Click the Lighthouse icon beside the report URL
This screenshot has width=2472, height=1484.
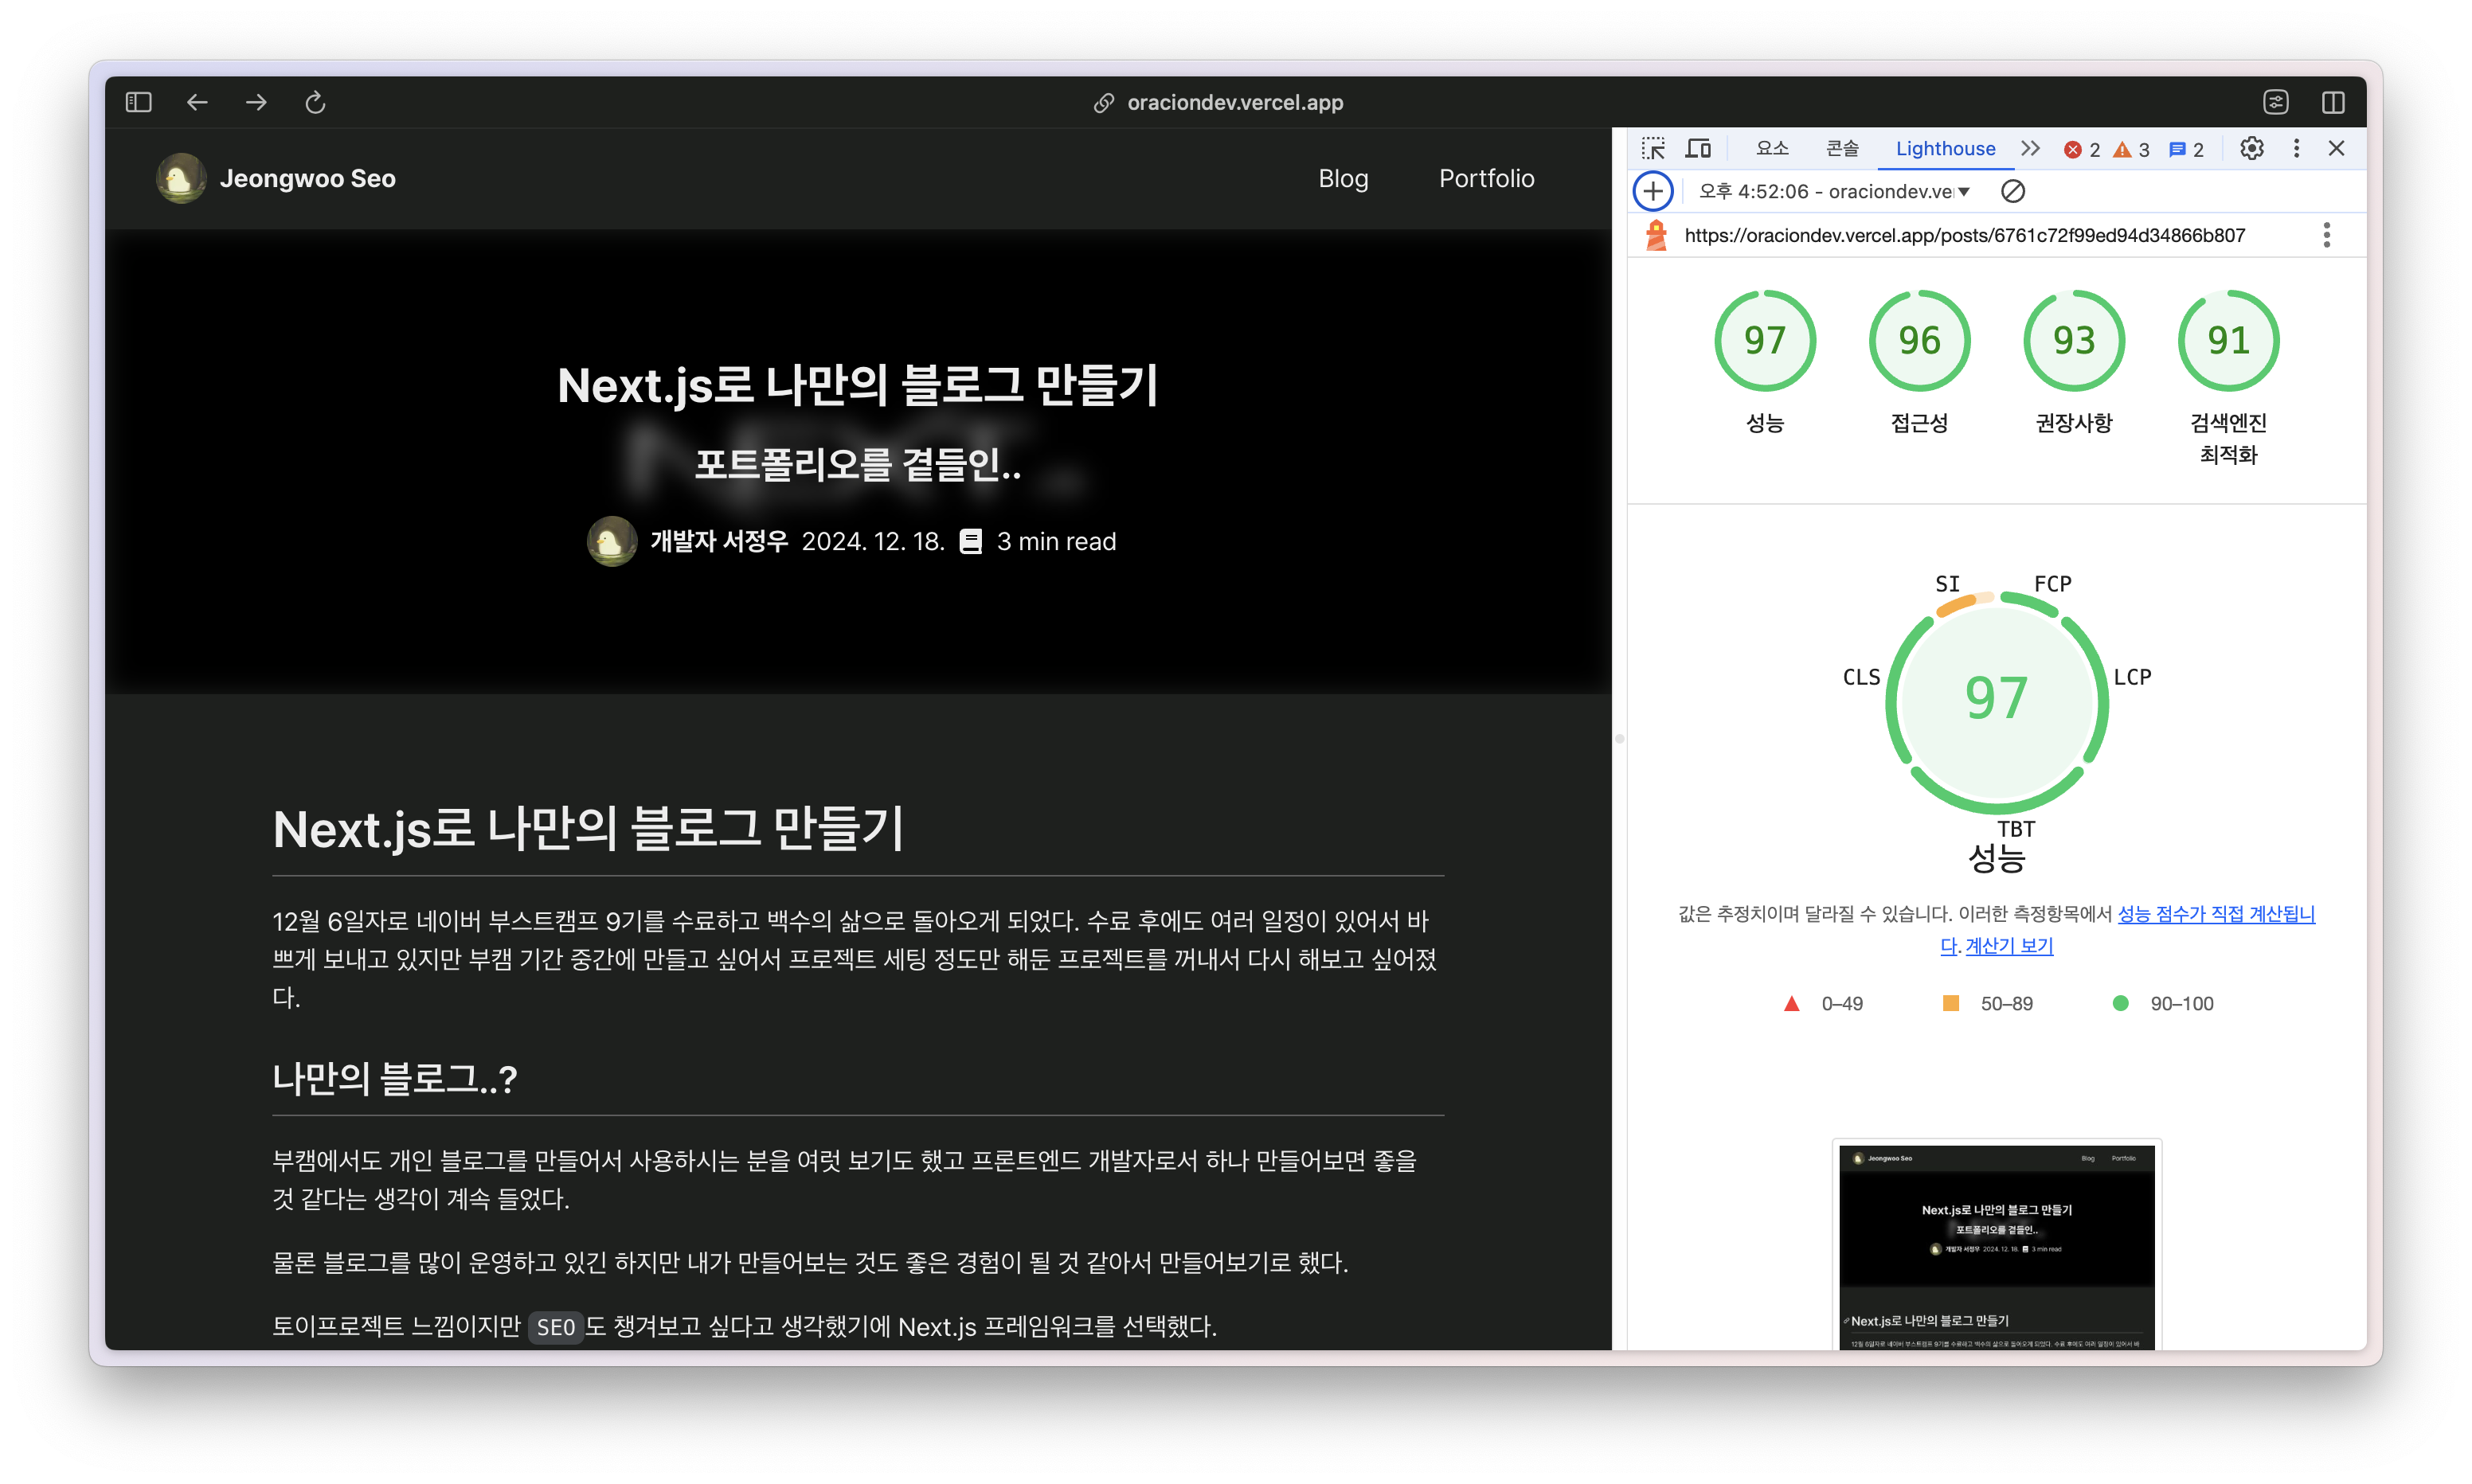pos(1657,234)
